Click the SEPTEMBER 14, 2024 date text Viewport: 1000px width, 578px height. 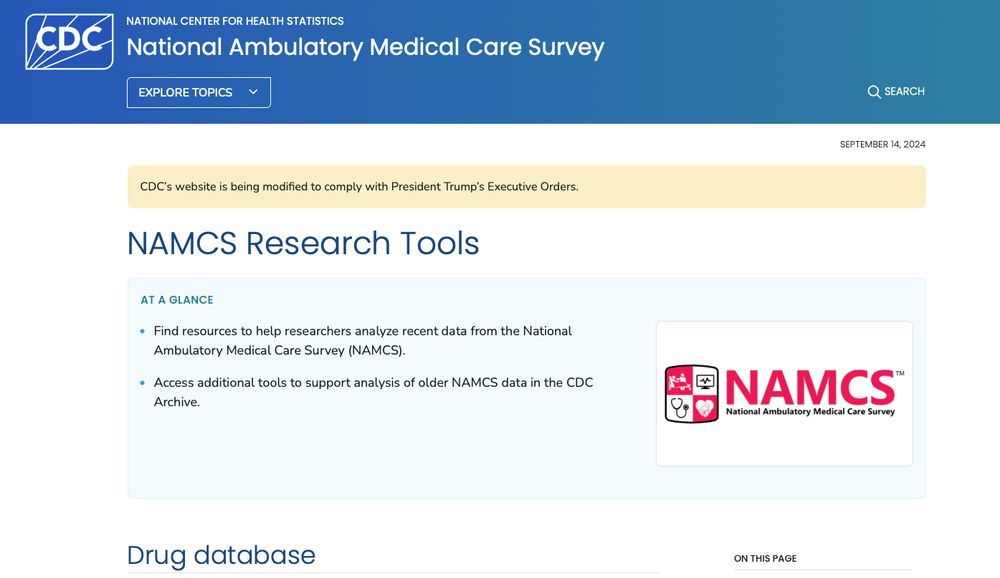click(x=881, y=144)
